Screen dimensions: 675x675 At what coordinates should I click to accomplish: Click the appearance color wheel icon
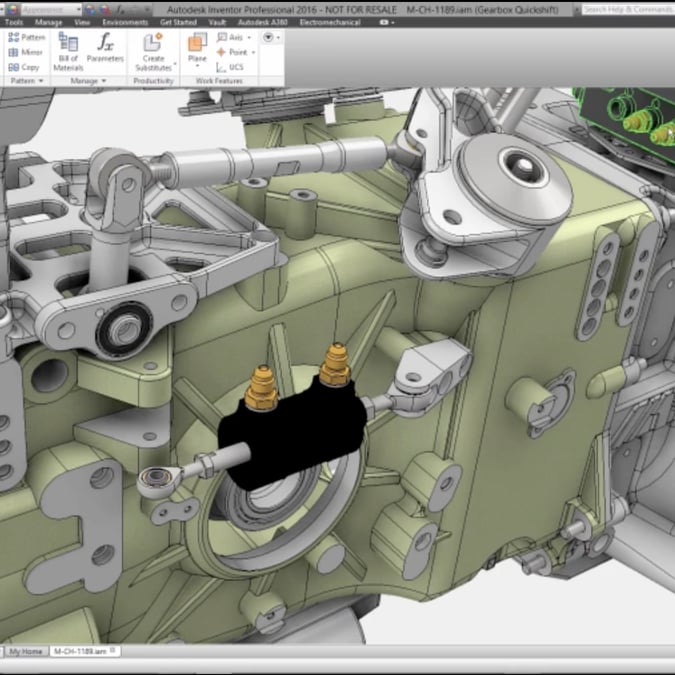pos(13,9)
